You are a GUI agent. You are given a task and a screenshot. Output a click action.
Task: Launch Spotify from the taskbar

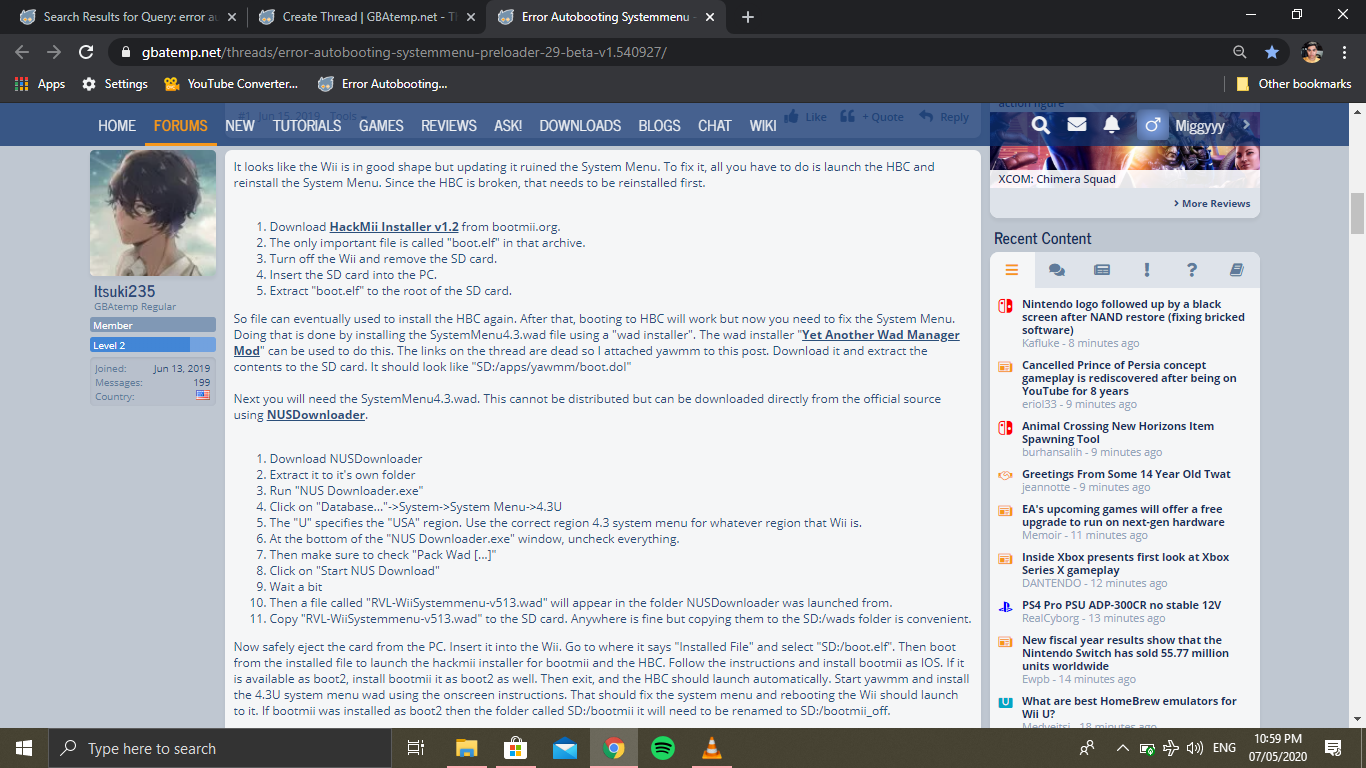coord(663,748)
